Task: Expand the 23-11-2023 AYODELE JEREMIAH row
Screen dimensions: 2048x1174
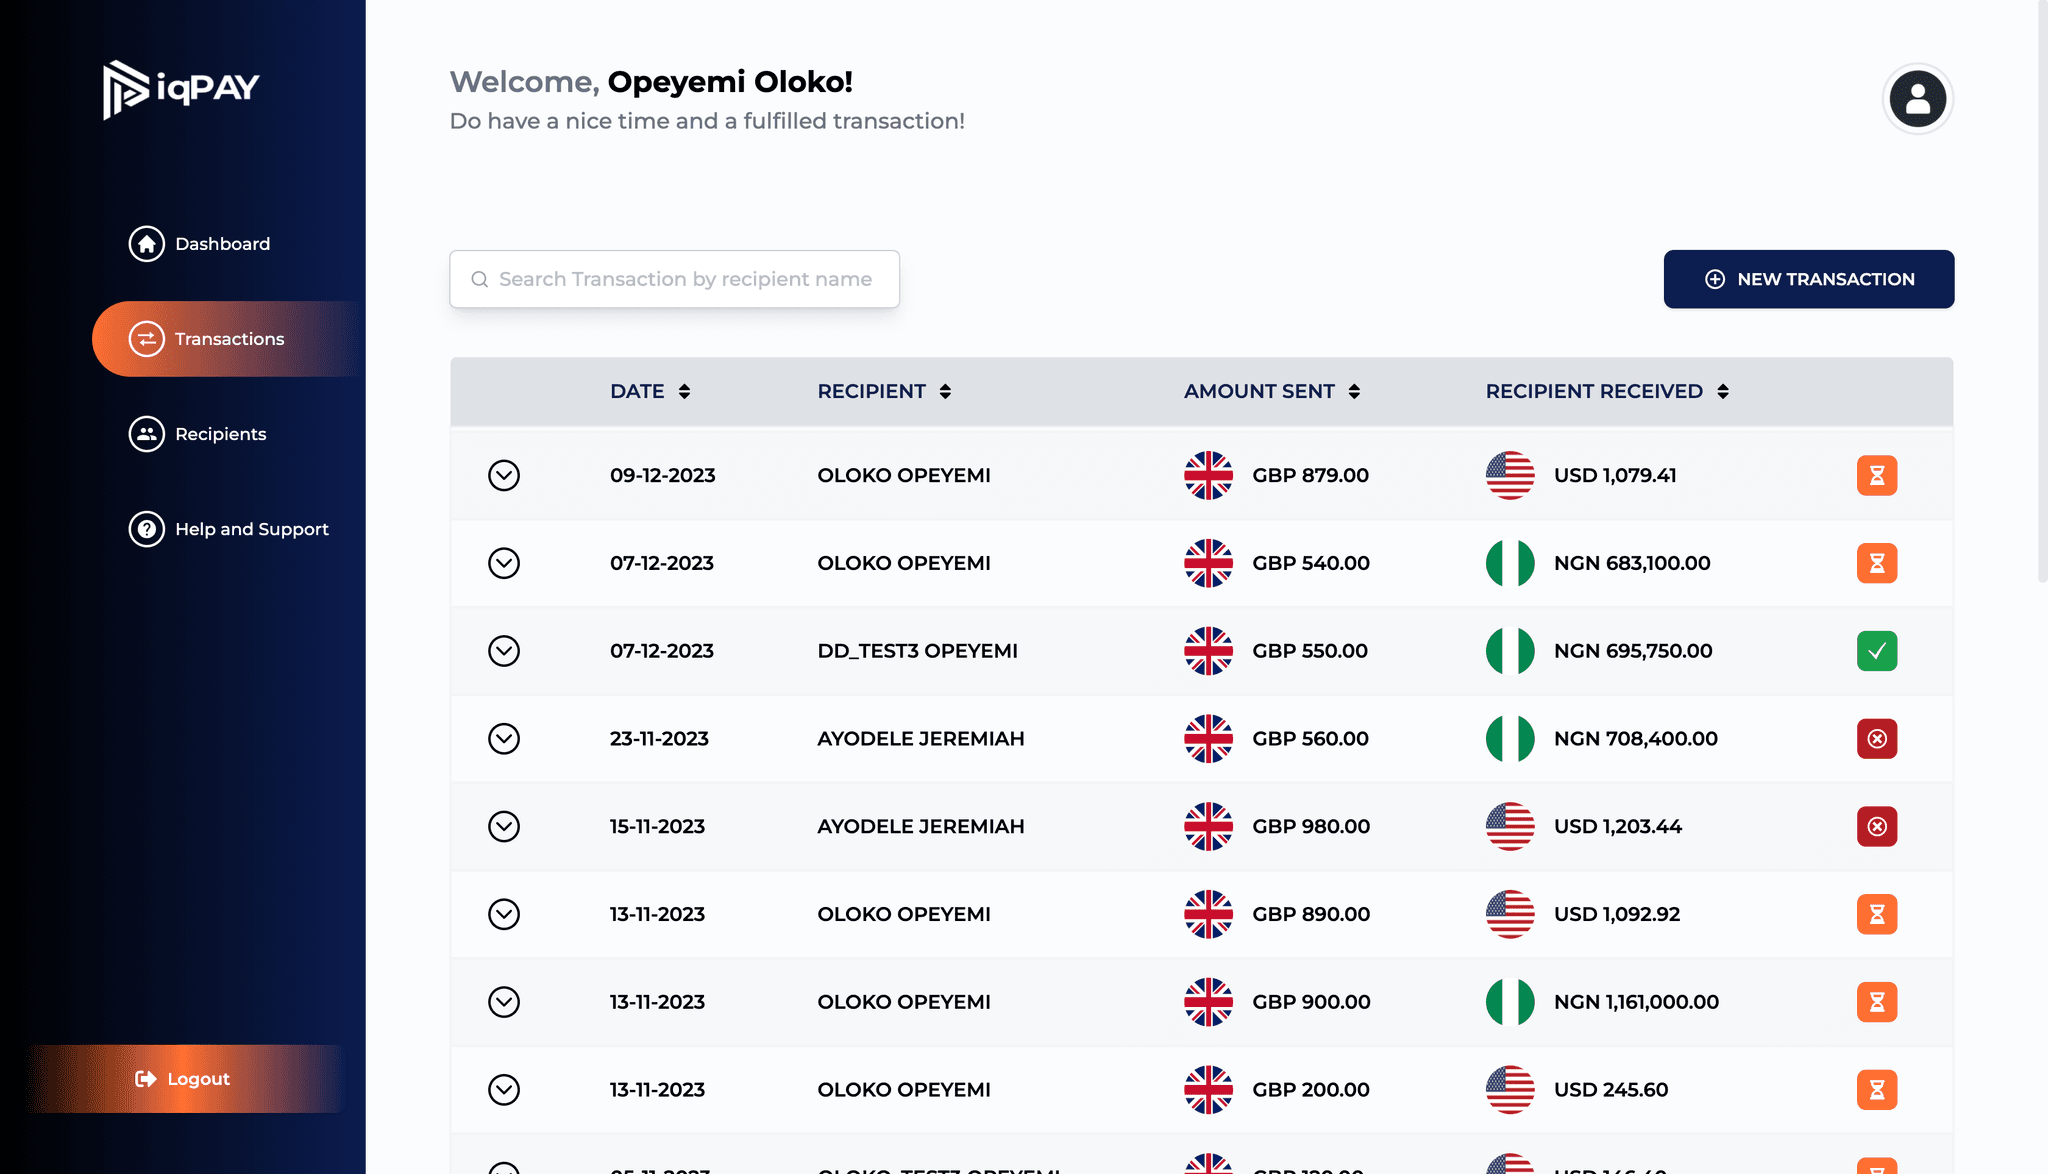Action: 504,739
